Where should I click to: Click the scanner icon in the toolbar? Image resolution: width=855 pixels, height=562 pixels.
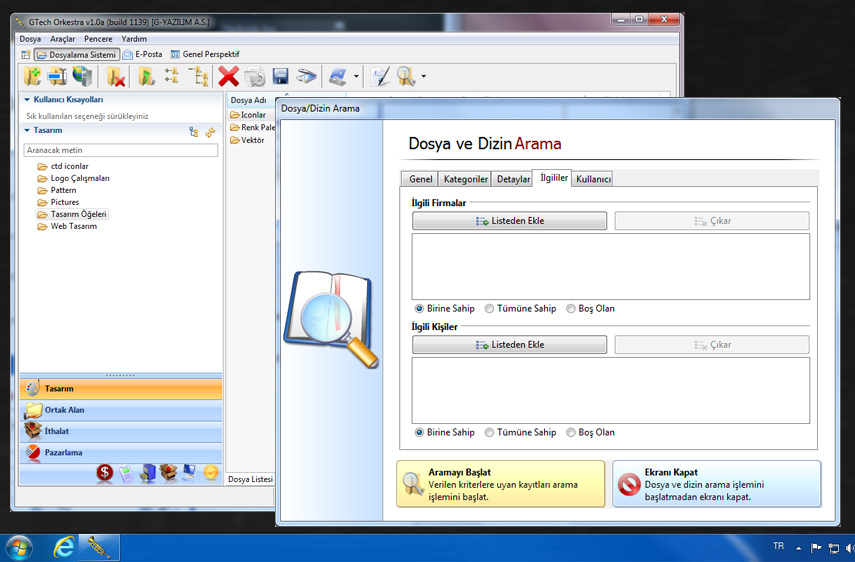click(306, 76)
